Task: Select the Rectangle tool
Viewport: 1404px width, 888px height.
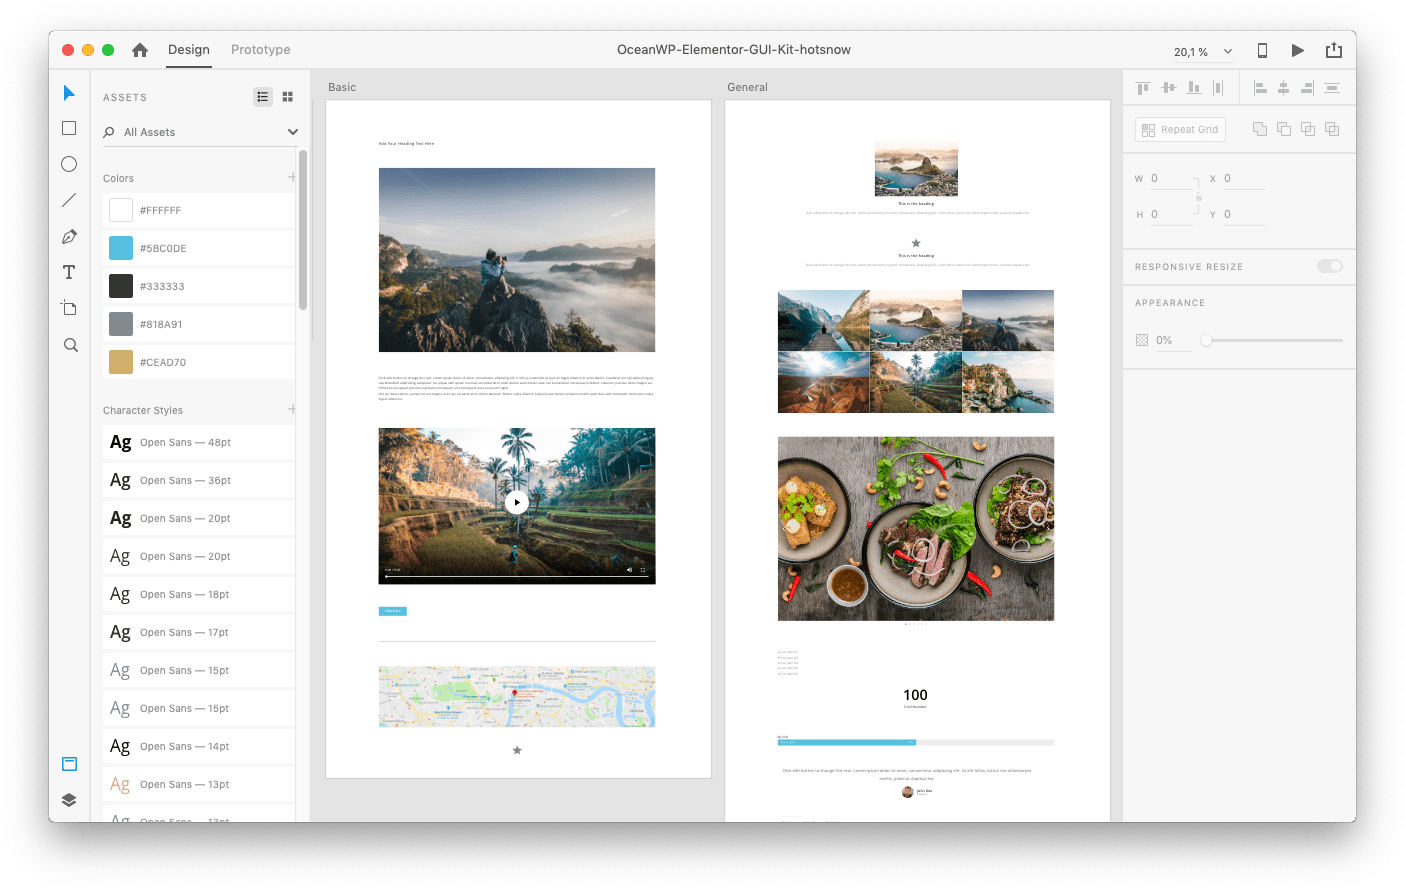Action: (x=69, y=127)
